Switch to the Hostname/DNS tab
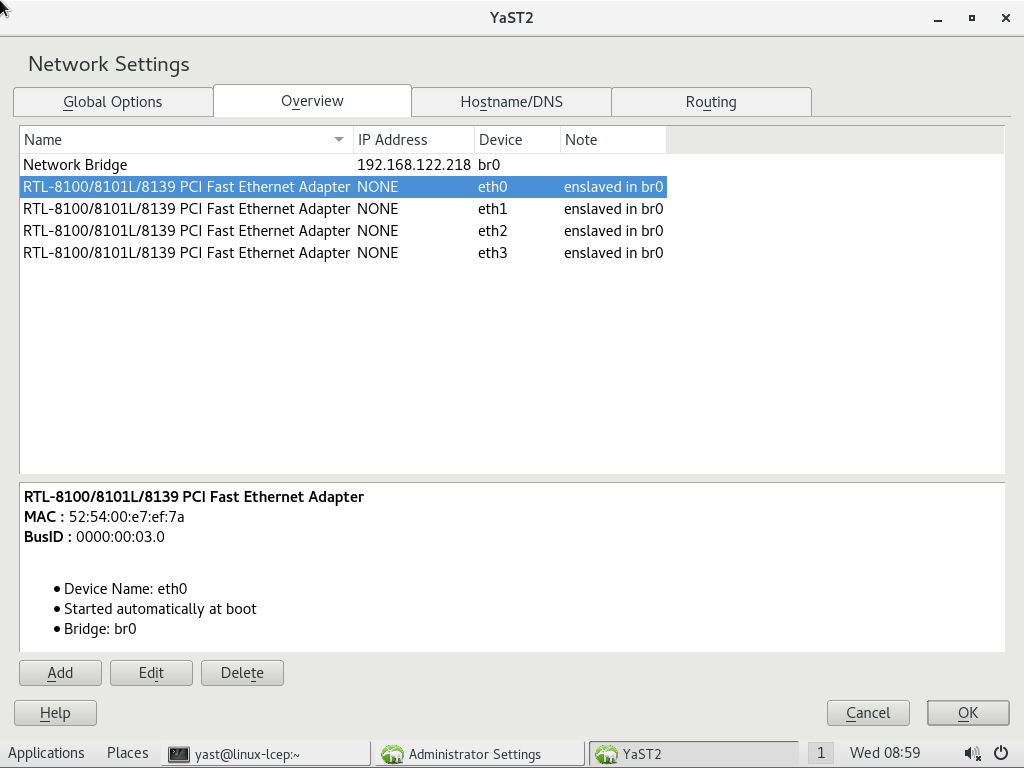The height and width of the screenshot is (768, 1024). coord(511,102)
